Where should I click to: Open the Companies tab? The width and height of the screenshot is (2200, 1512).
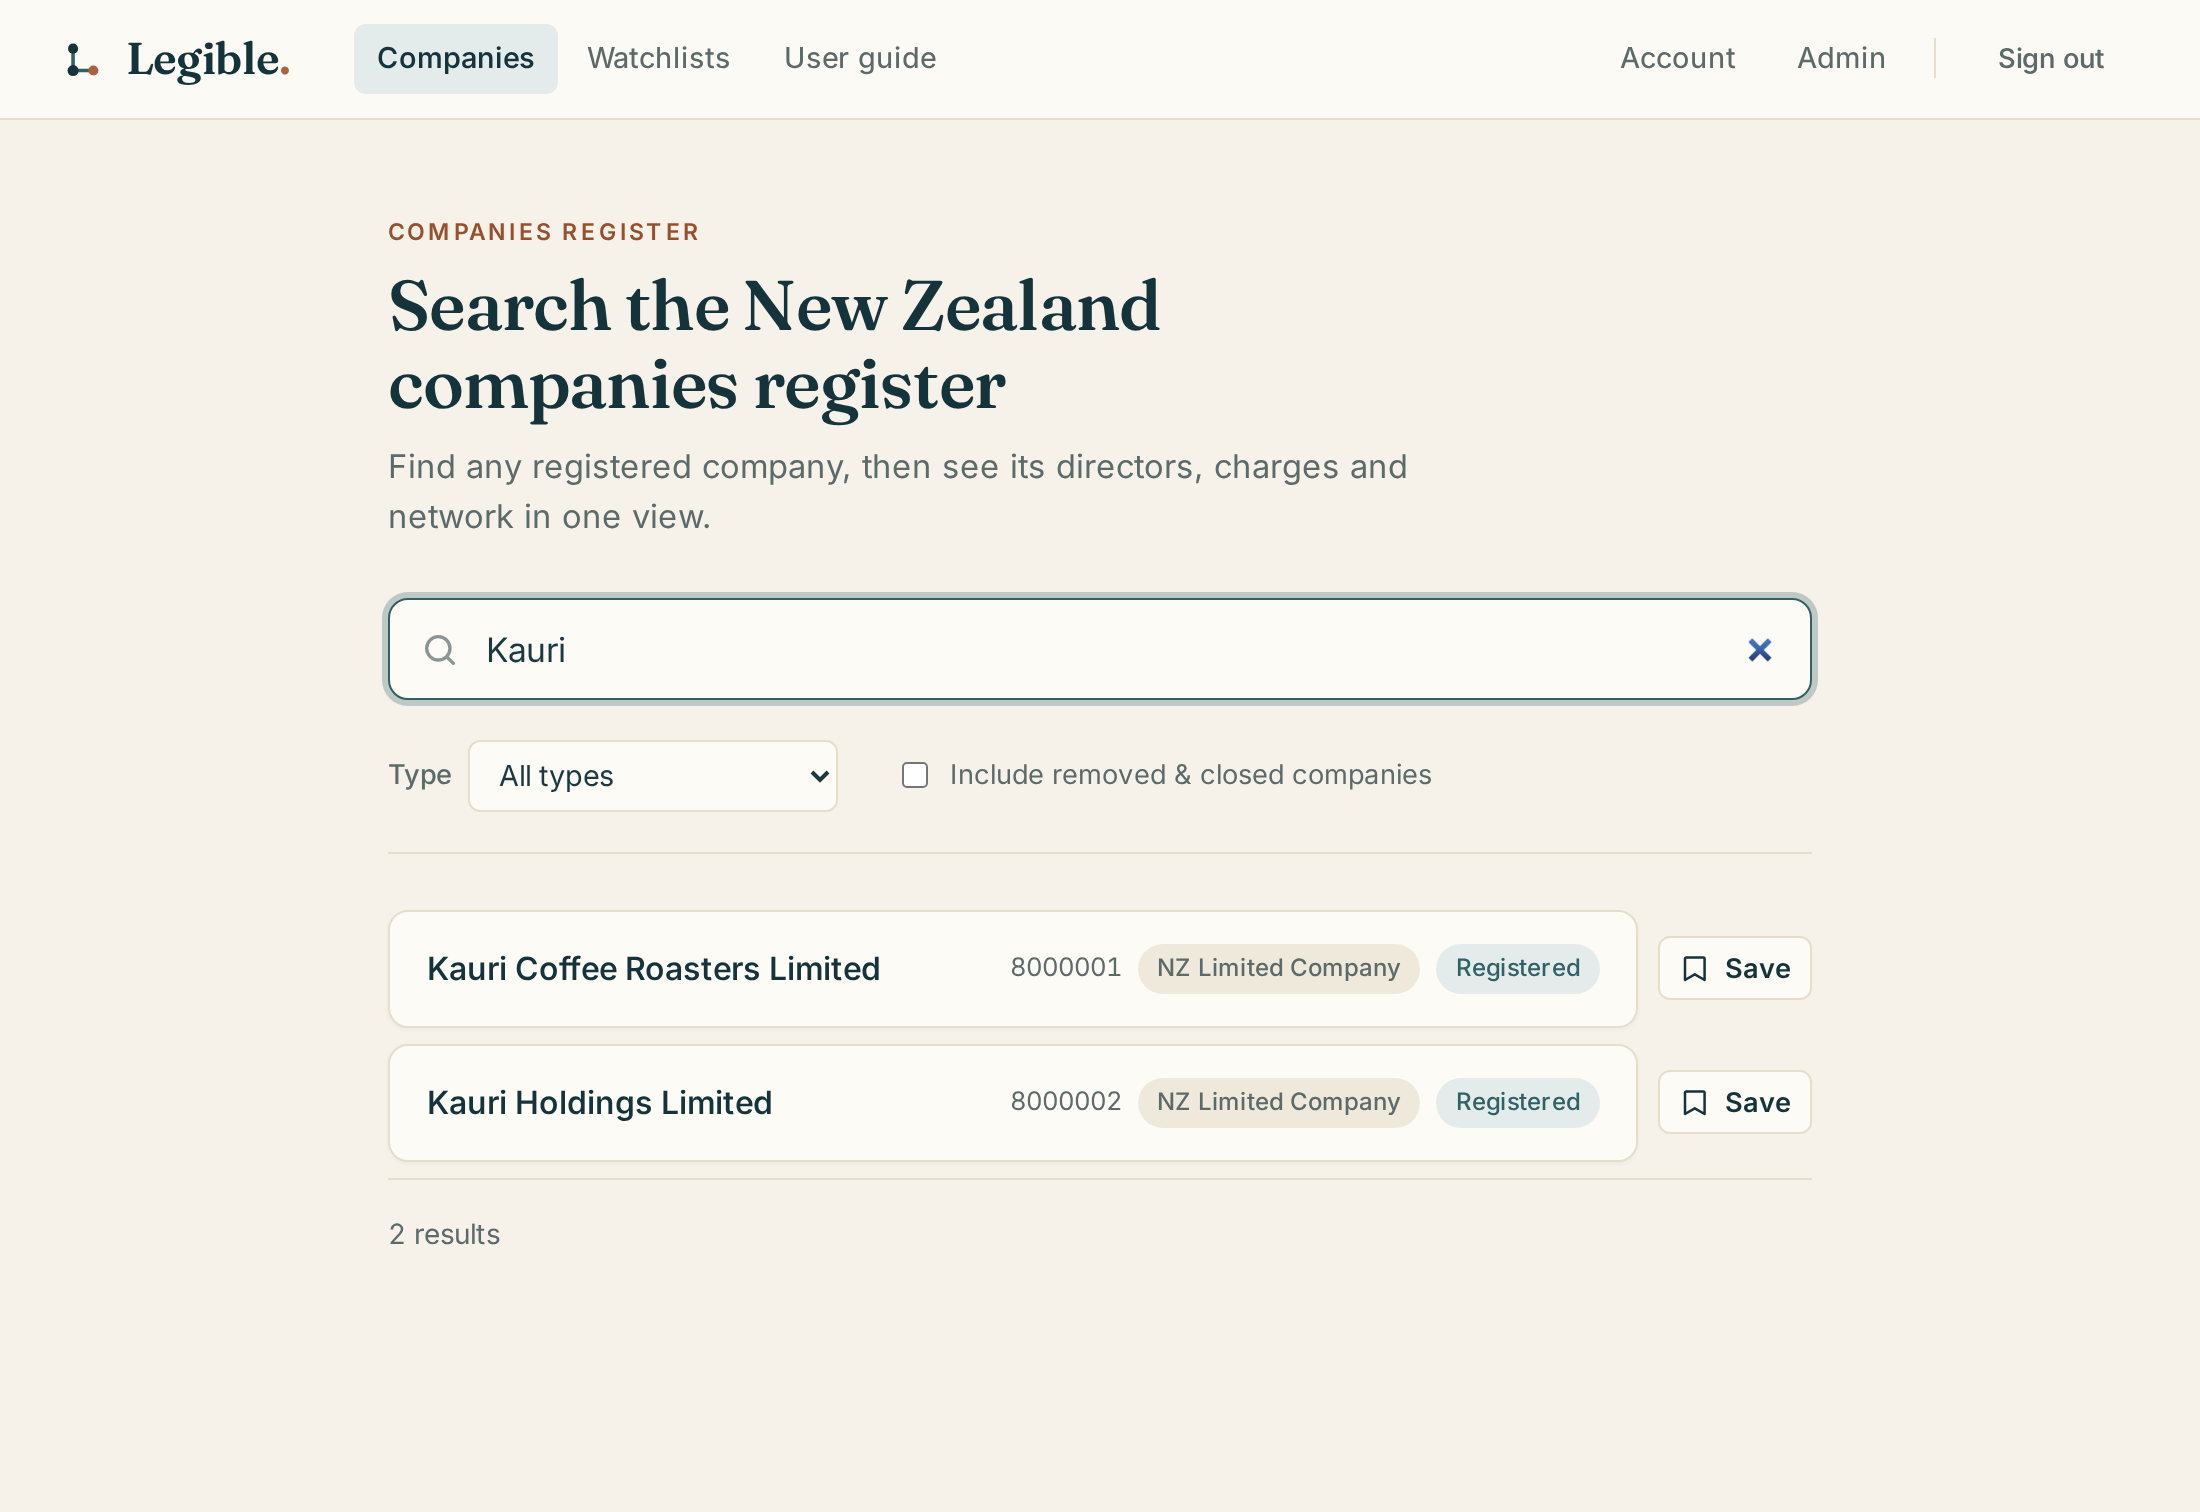pyautogui.click(x=456, y=59)
